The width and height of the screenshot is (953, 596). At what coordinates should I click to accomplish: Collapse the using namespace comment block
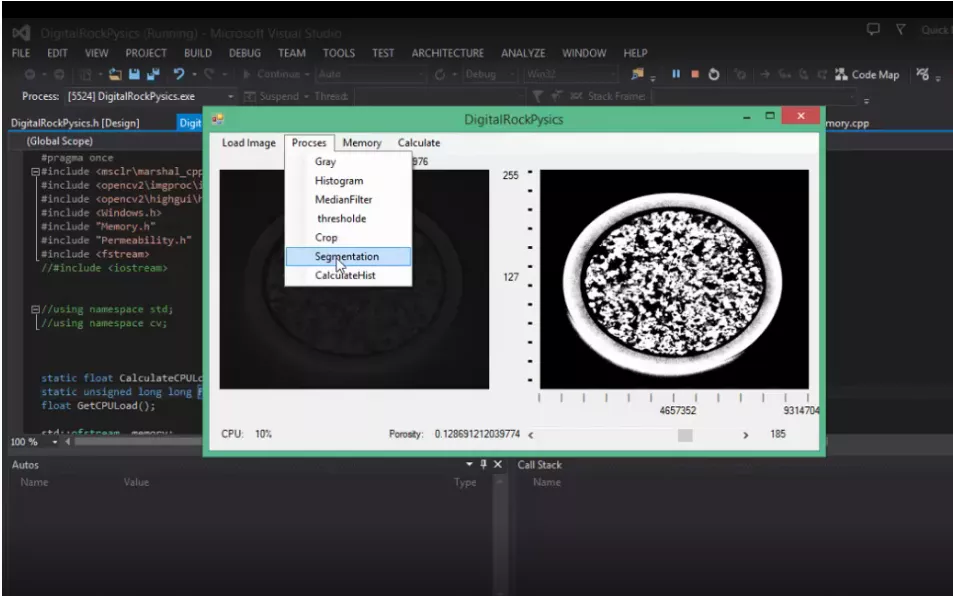[x=35, y=310]
